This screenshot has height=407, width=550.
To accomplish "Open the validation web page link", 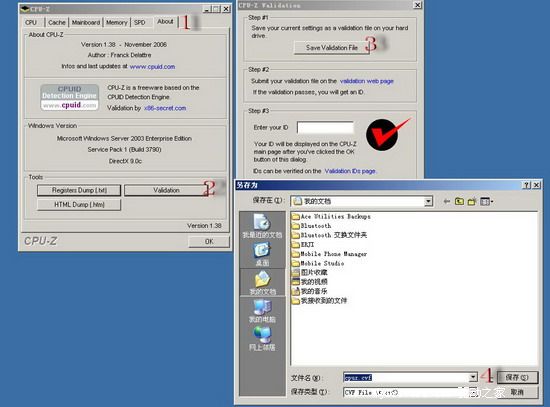I will [x=367, y=81].
